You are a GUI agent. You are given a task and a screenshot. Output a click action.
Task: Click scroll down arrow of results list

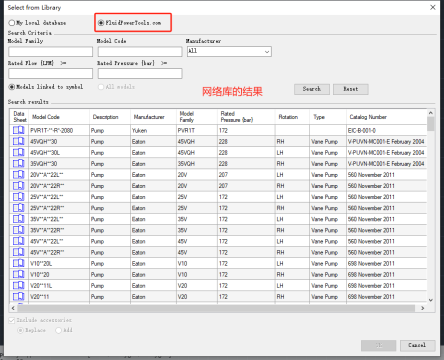pyautogui.click(x=431, y=300)
